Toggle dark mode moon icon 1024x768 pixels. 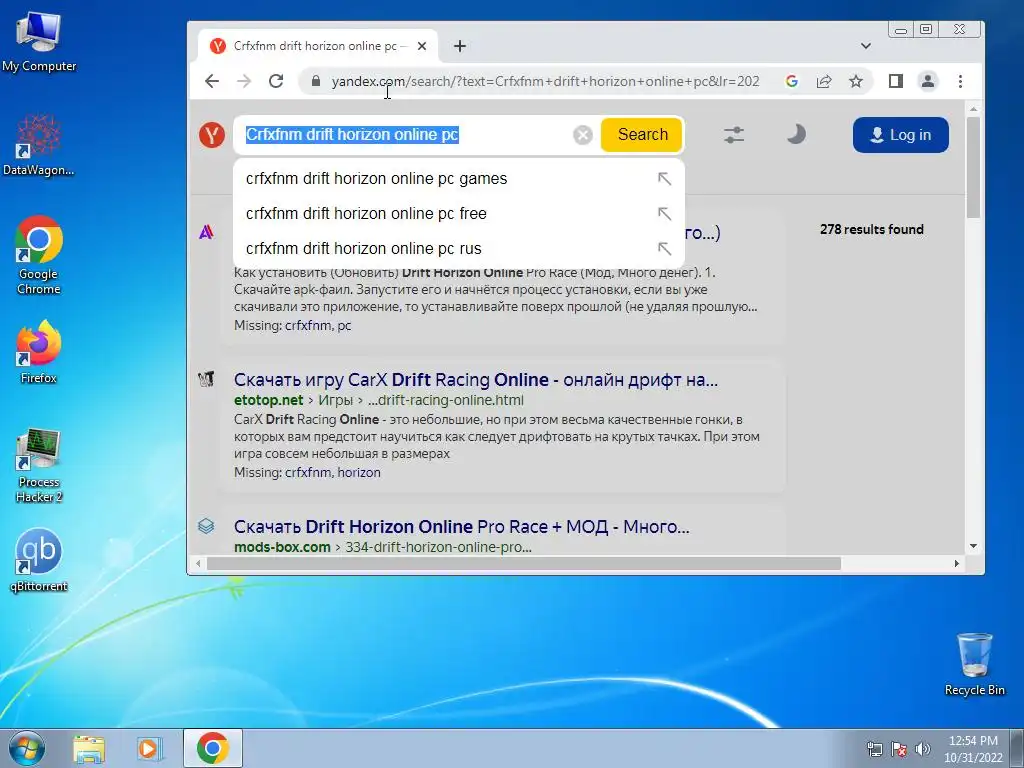pyautogui.click(x=795, y=135)
